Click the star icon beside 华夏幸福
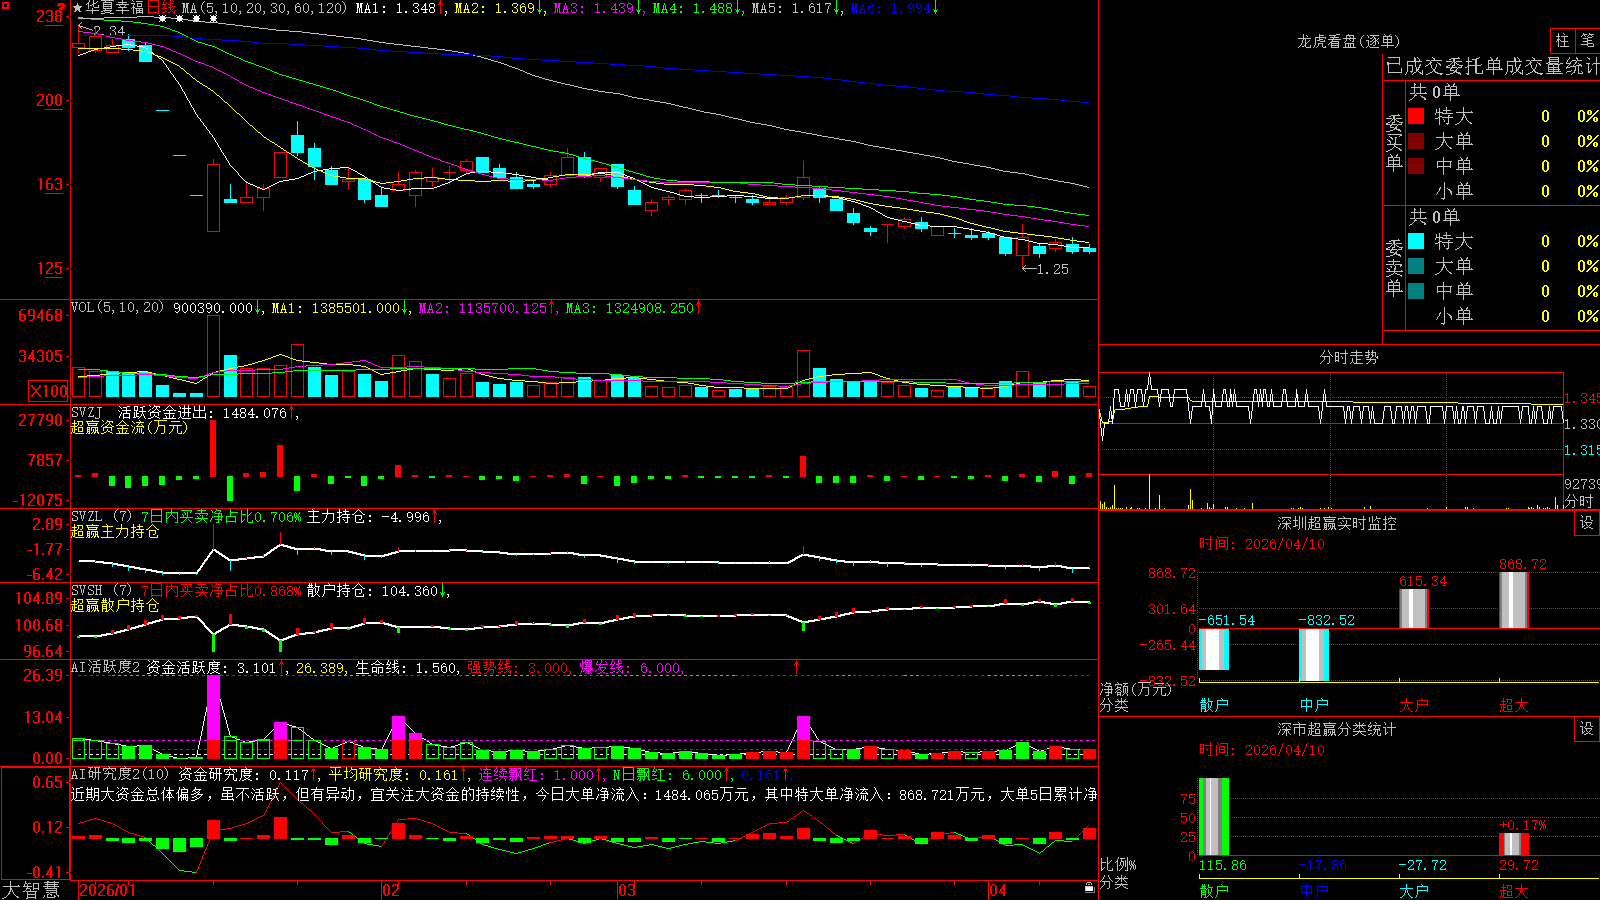 (x=78, y=8)
